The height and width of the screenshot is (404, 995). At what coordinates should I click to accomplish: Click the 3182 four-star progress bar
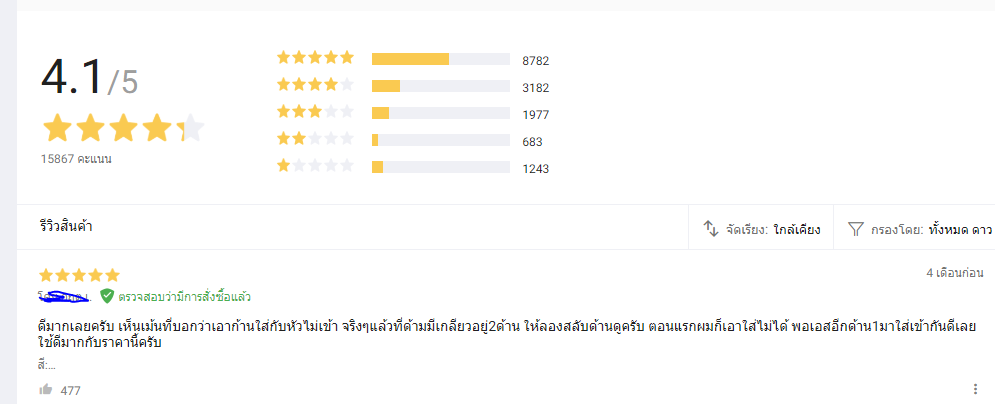(440, 87)
